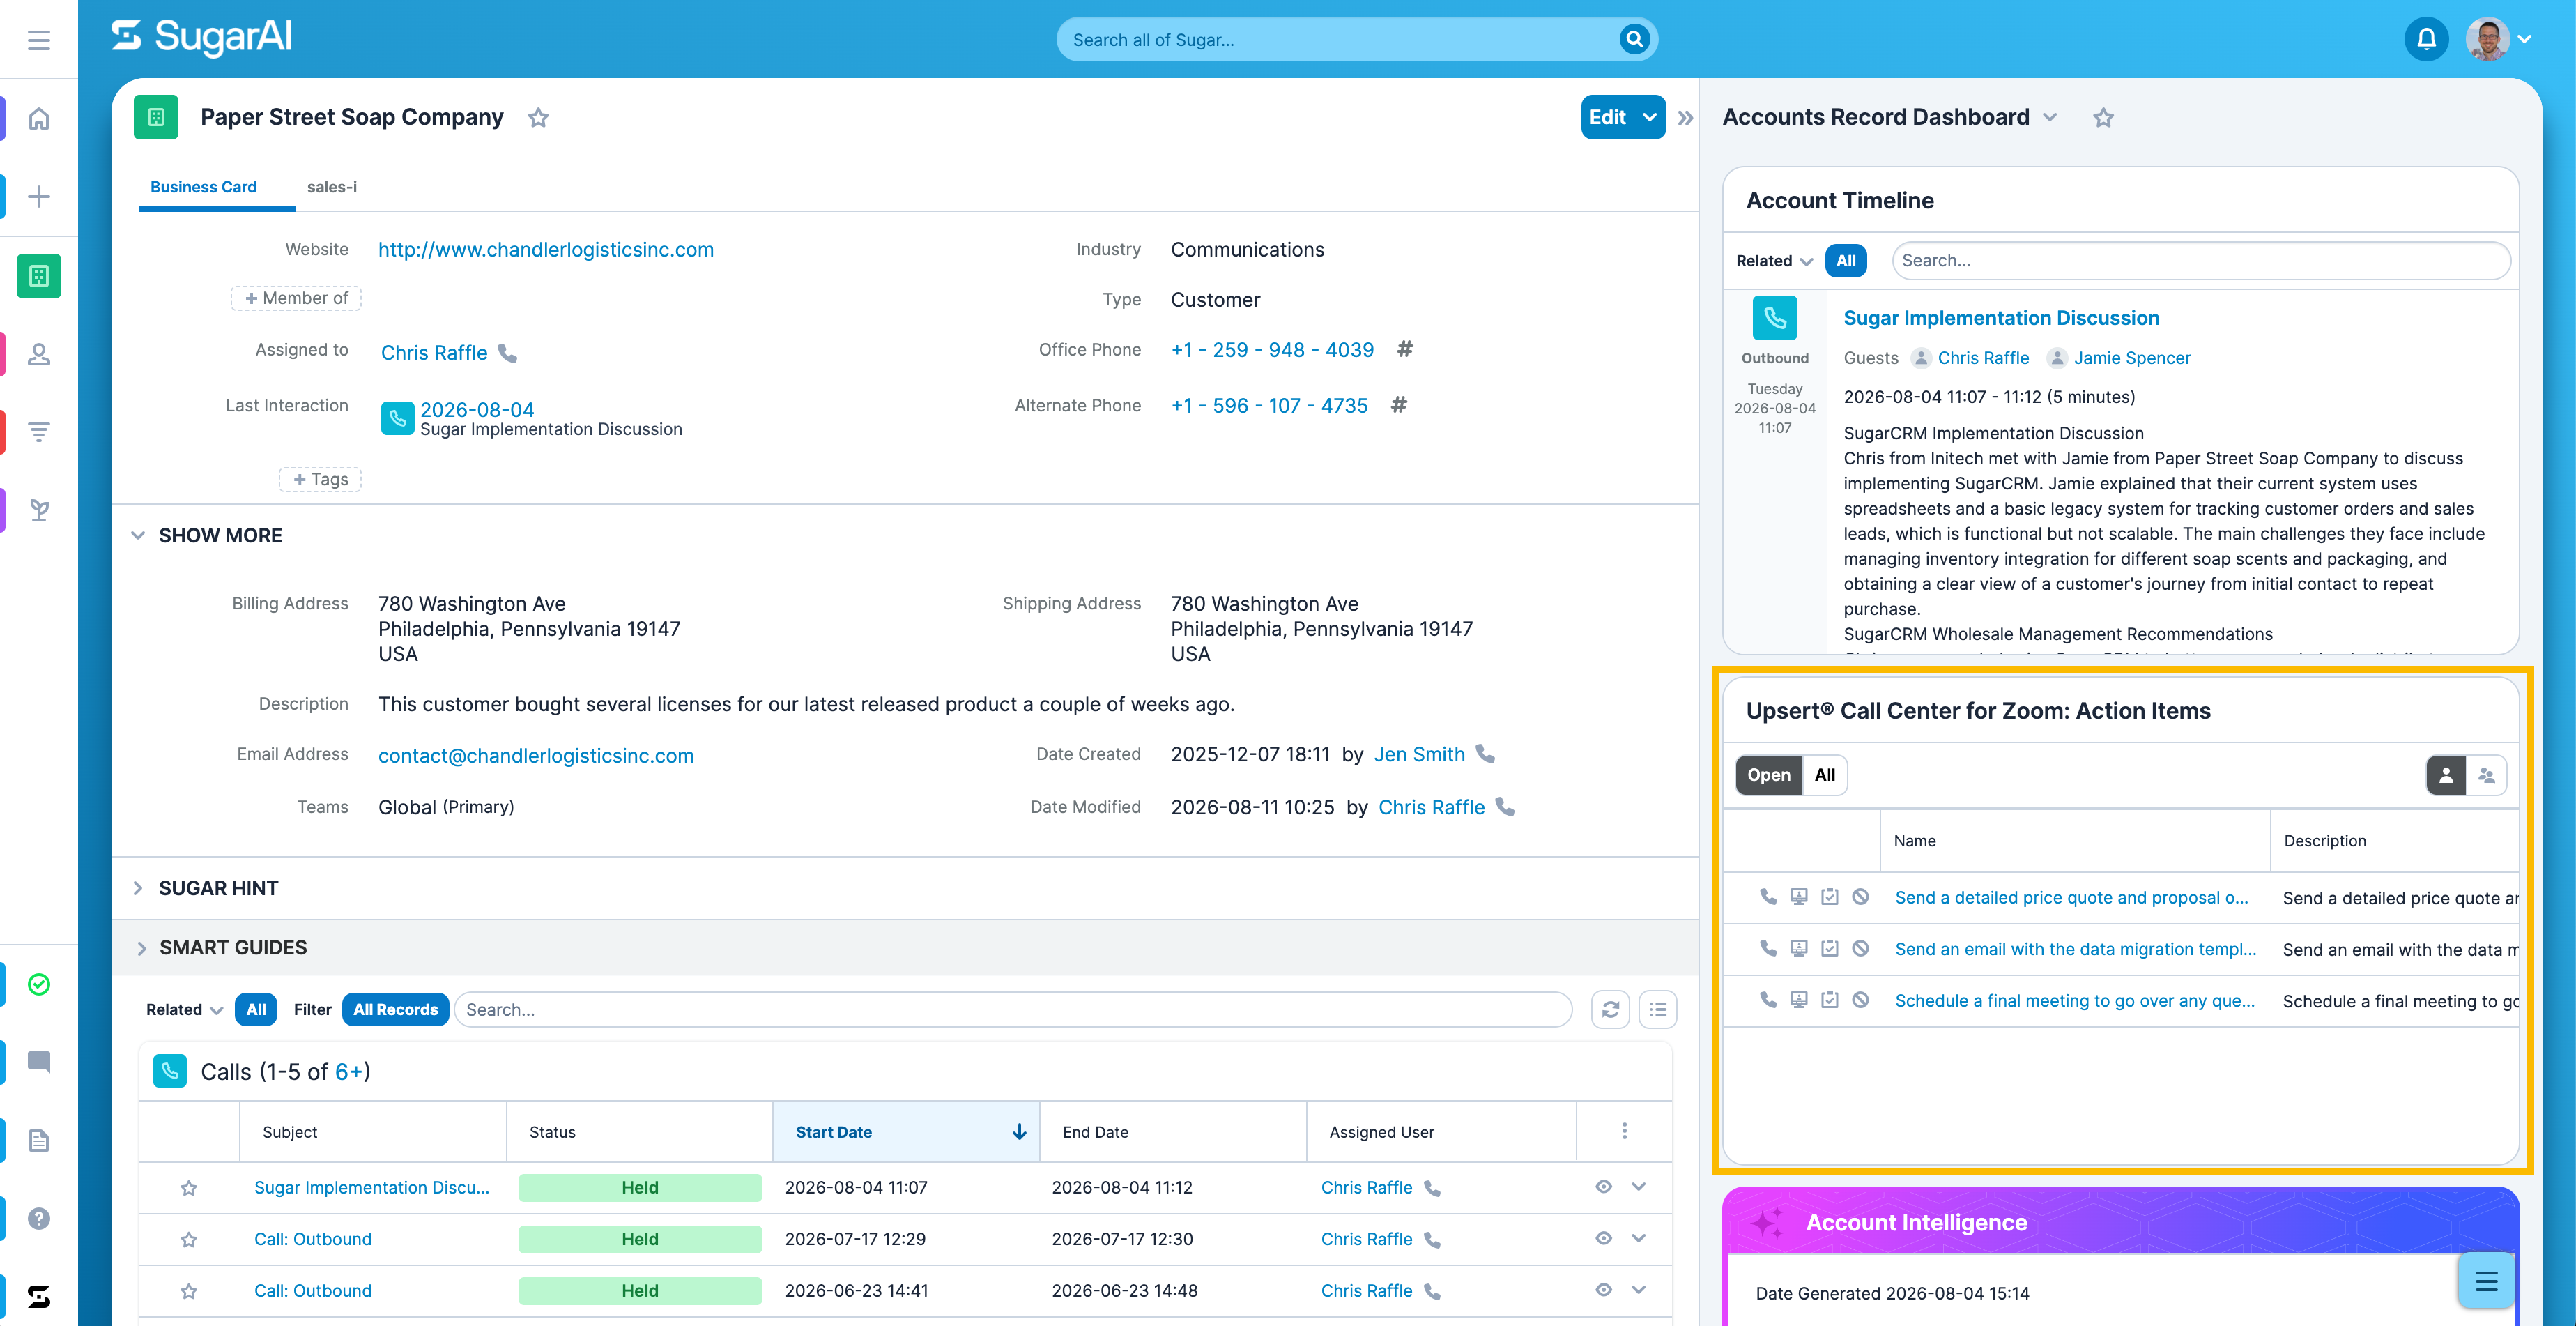The width and height of the screenshot is (2576, 1326).
Task: Click the plus quick-create sidebar icon
Action: click(x=39, y=197)
